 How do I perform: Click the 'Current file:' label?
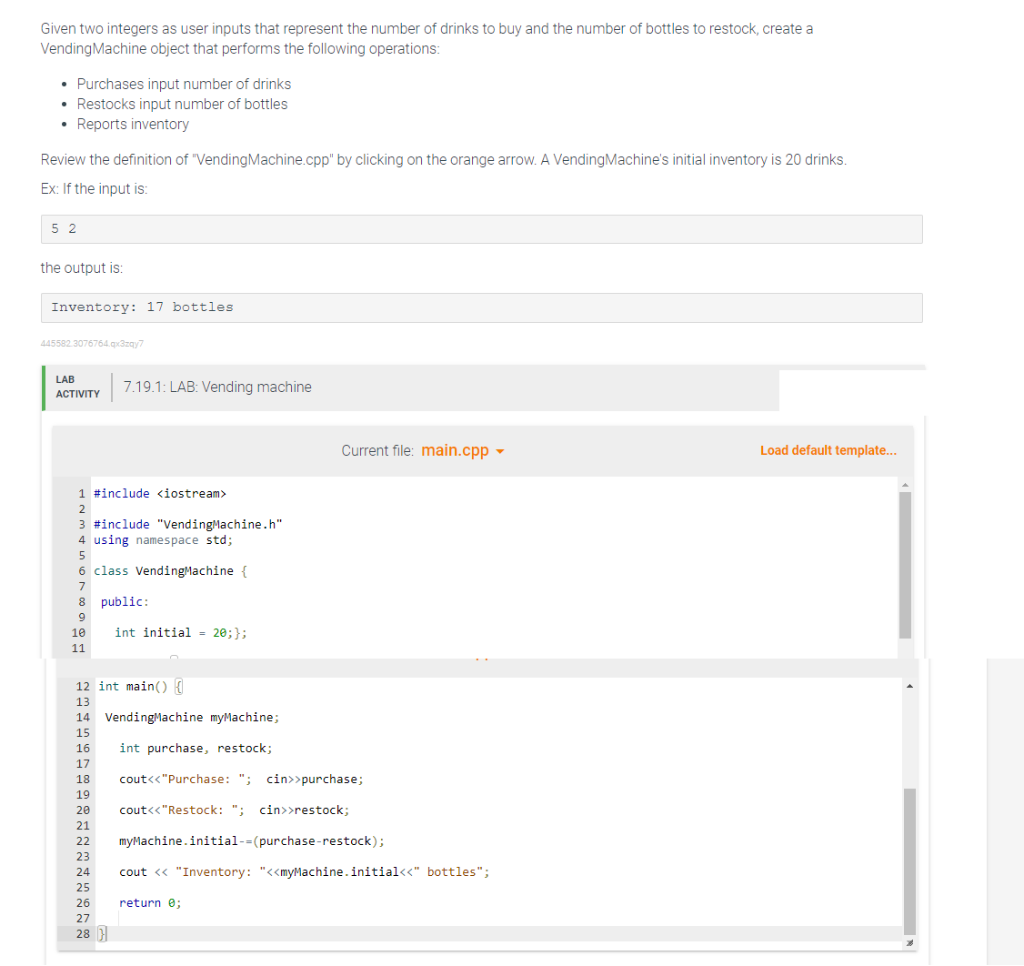point(377,451)
